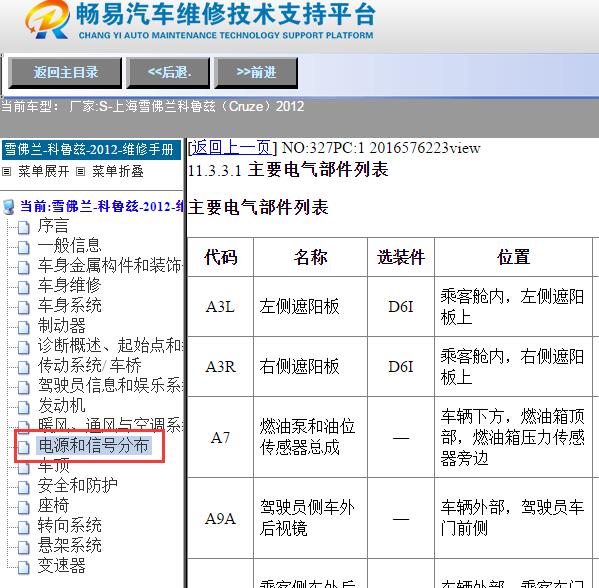Open the 发动机 tree item
The image size is (599, 588).
coord(61,405)
